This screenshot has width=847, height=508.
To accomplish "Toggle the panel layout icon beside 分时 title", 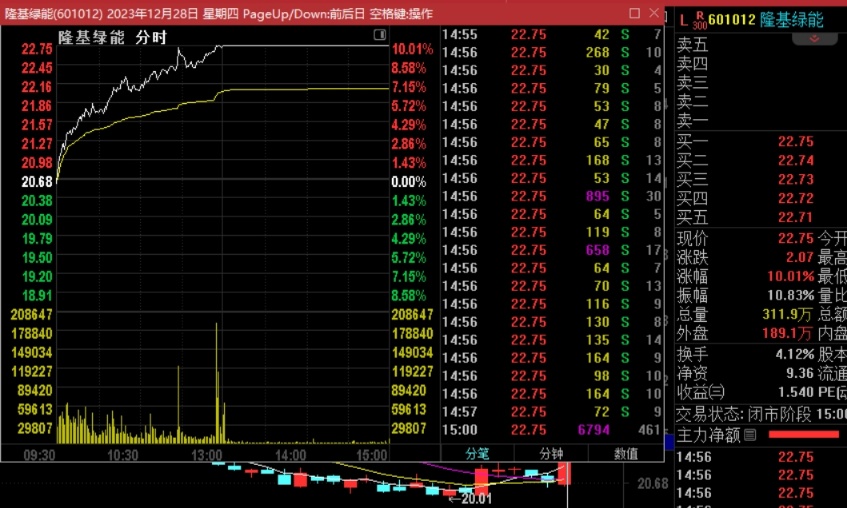I will (x=380, y=35).
